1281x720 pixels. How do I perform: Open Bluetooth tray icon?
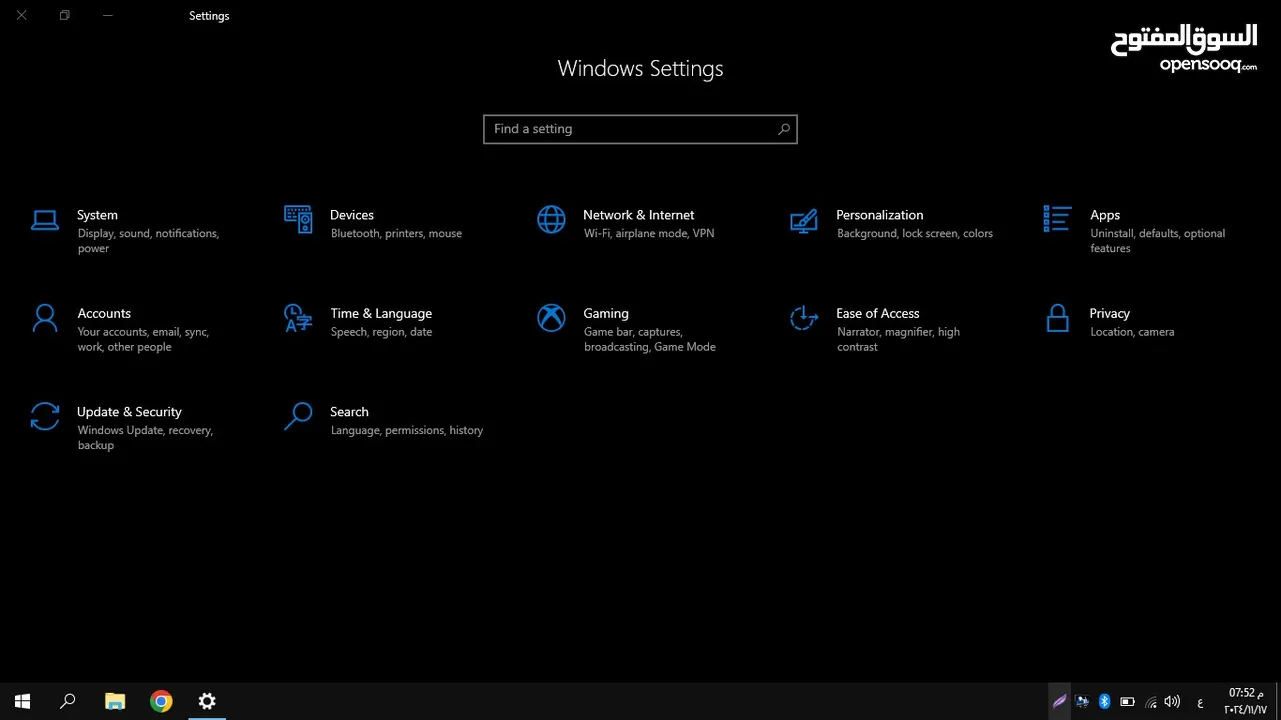click(1104, 702)
